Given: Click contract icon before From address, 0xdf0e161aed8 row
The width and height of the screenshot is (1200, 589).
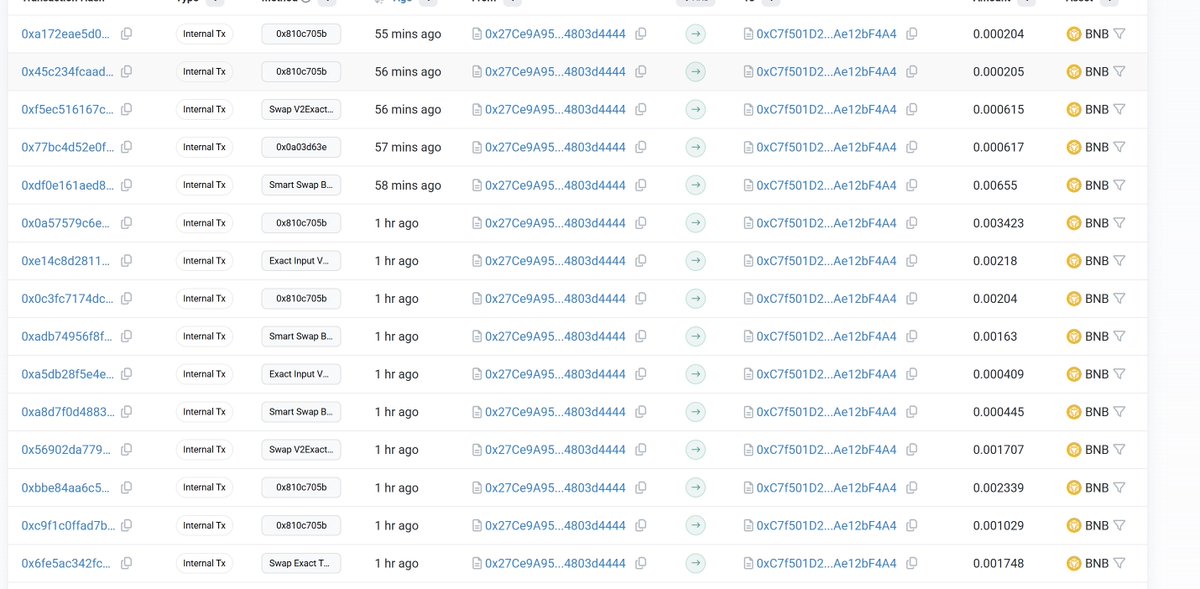Looking at the screenshot, I should point(477,185).
